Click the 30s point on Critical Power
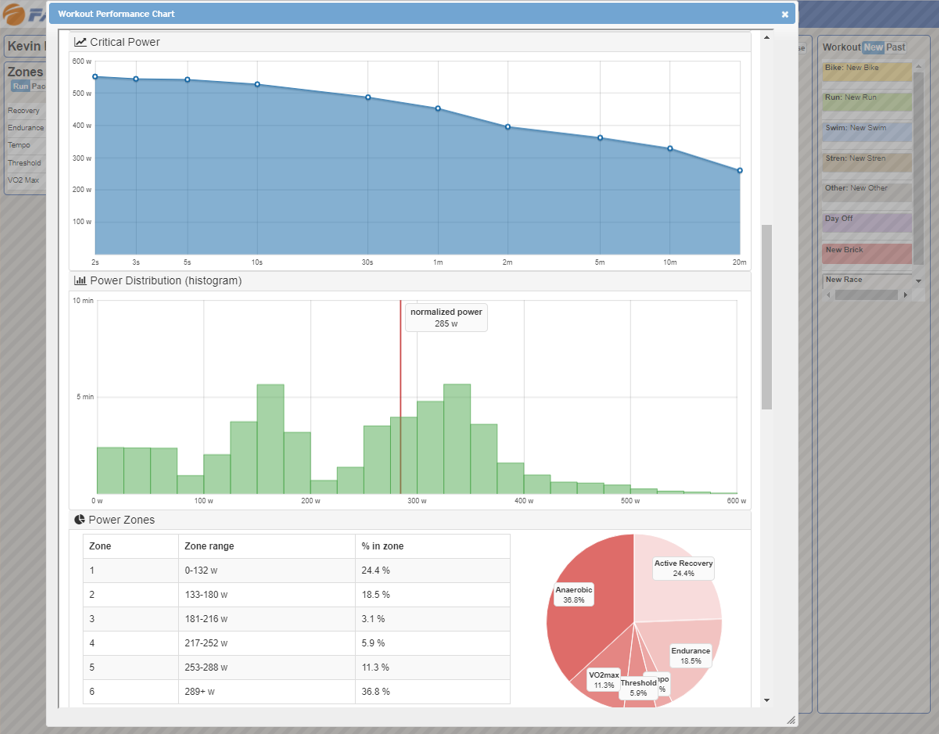Image resolution: width=939 pixels, height=734 pixels. [368, 98]
